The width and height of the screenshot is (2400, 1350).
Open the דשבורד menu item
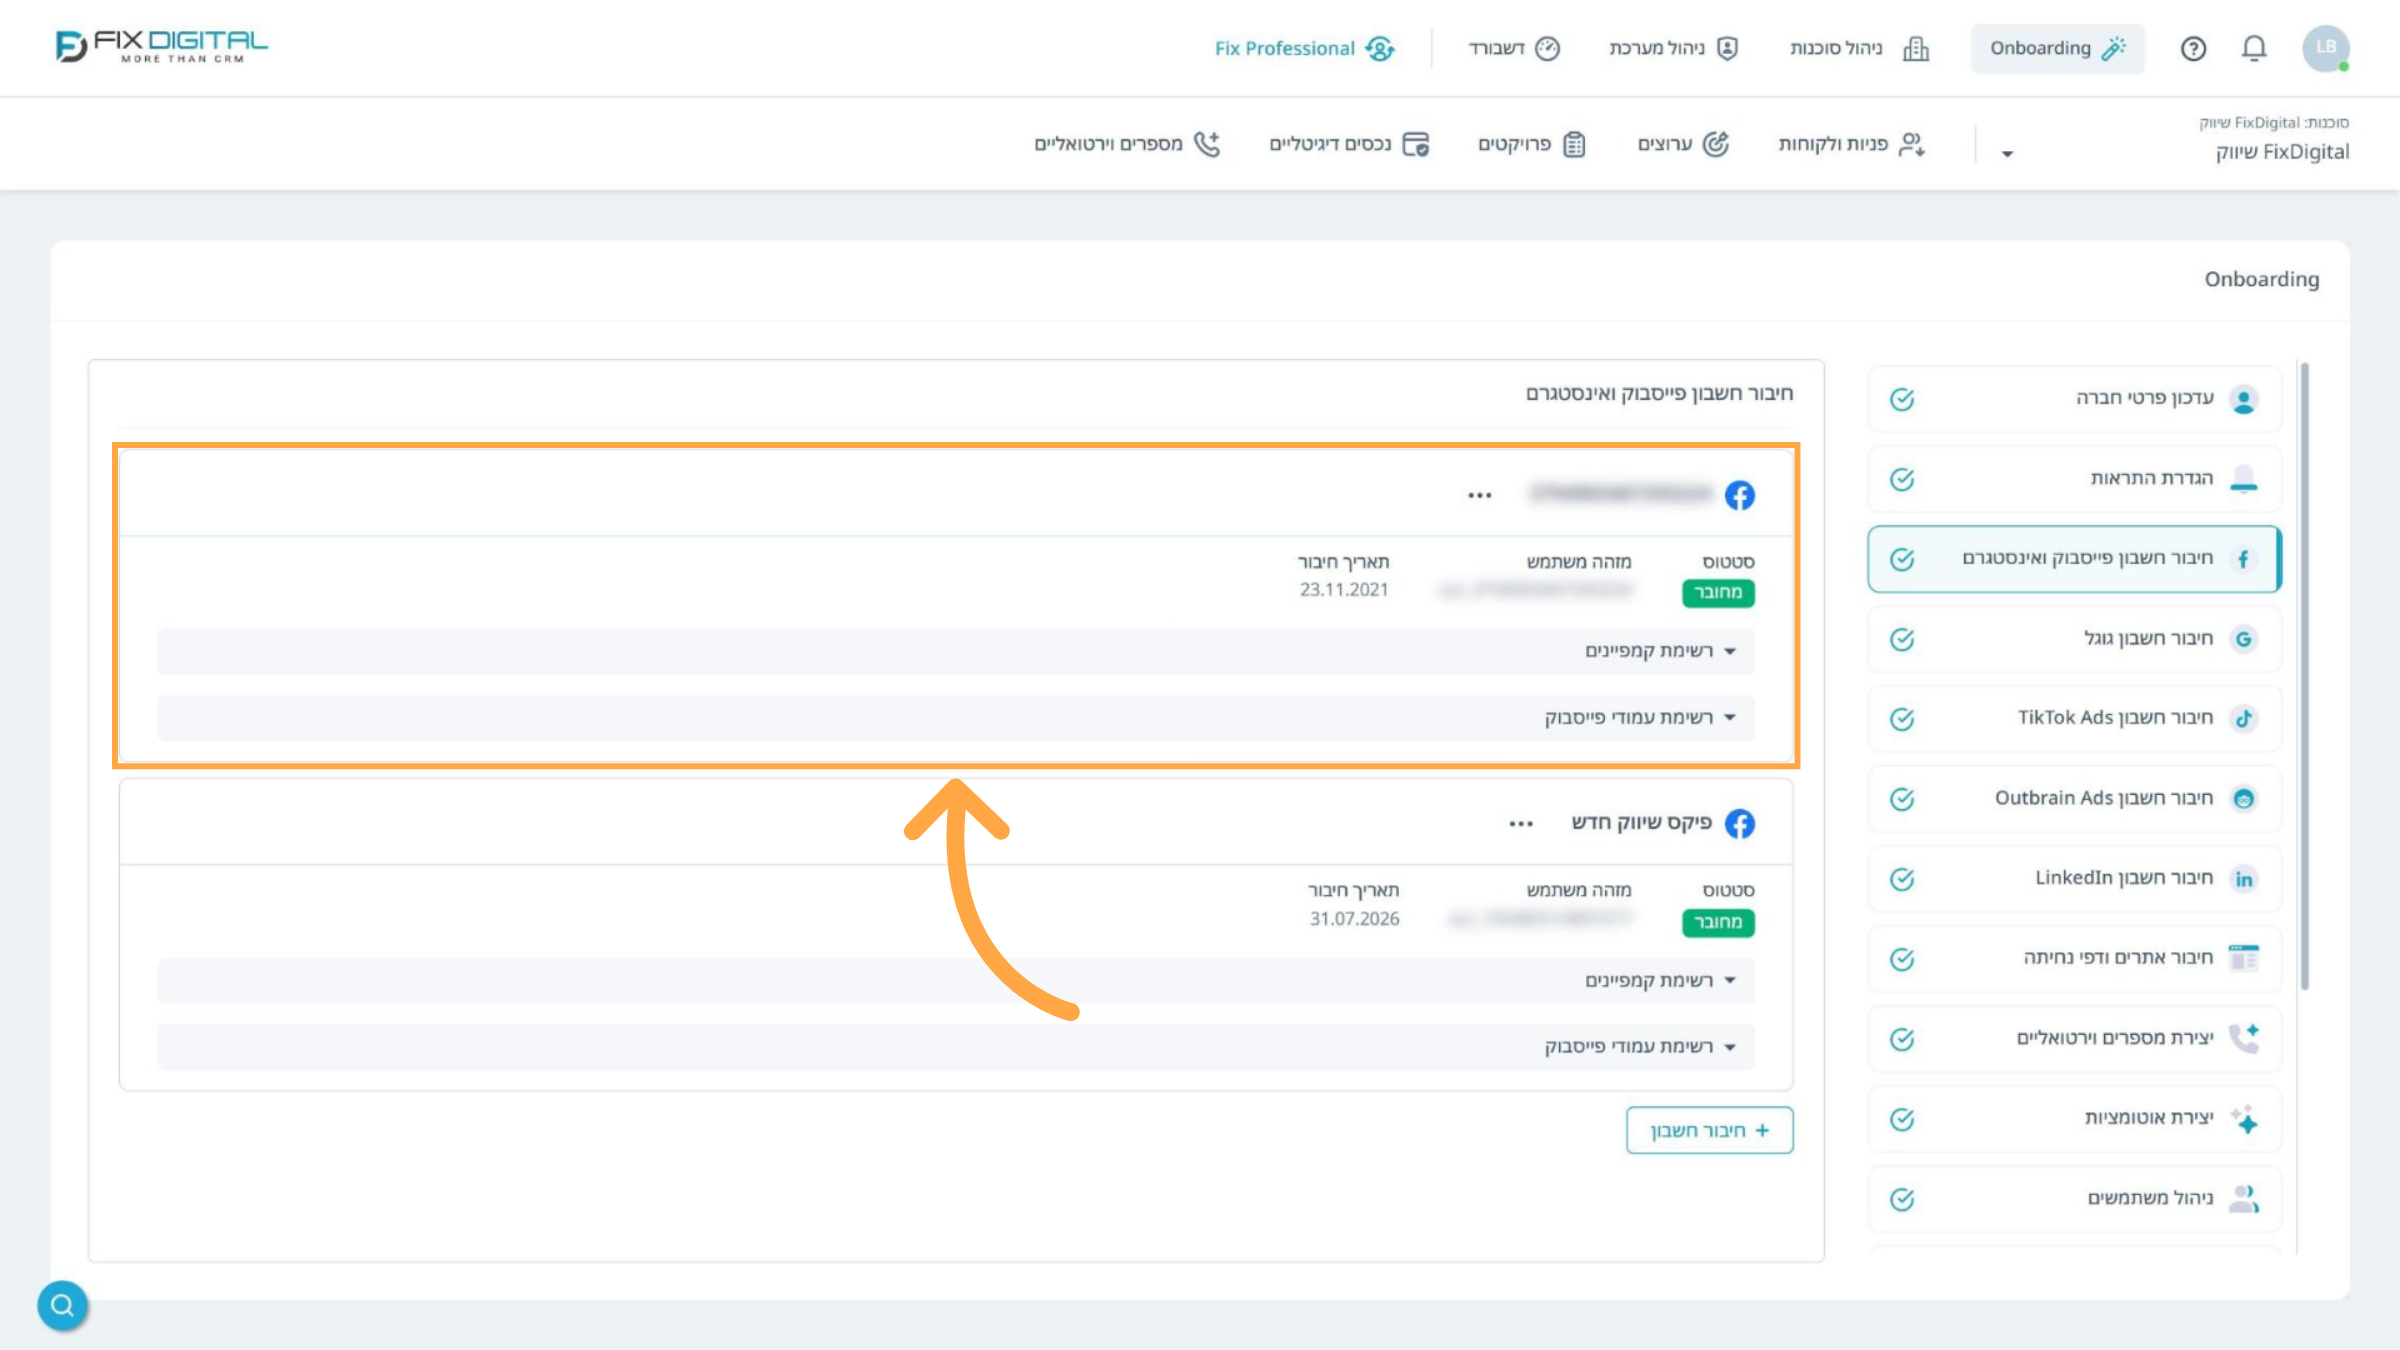1514,48
